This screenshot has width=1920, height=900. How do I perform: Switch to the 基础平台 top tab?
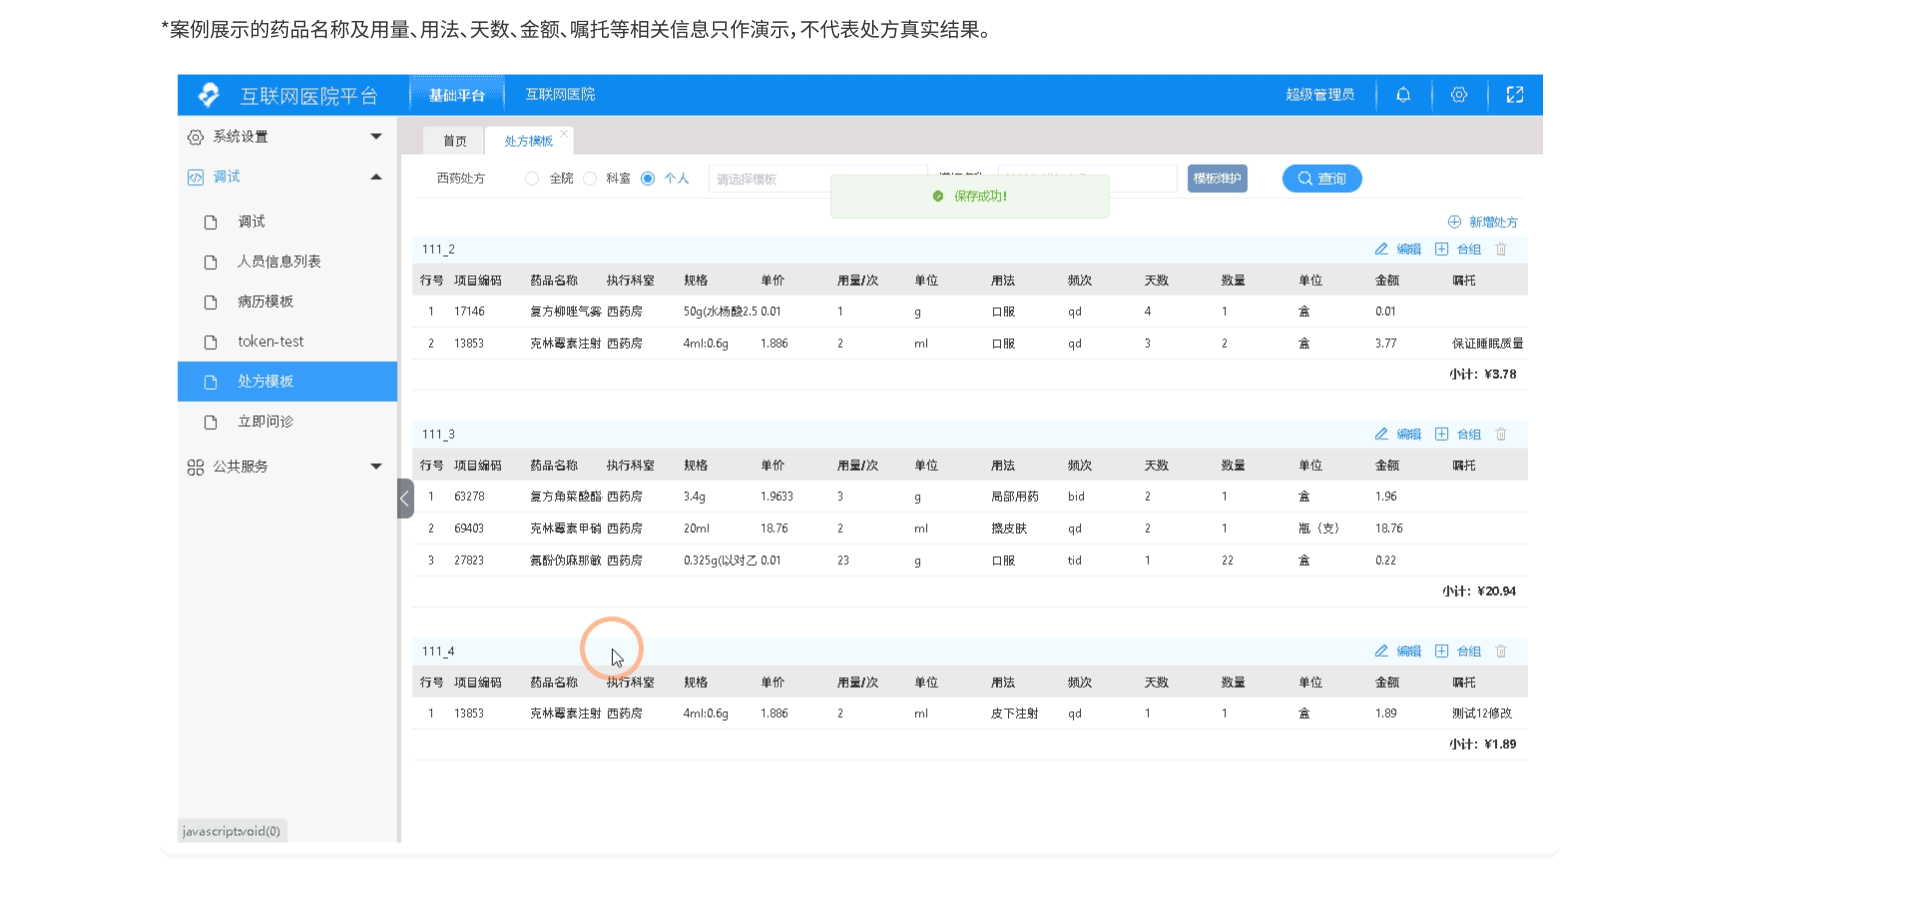(457, 95)
